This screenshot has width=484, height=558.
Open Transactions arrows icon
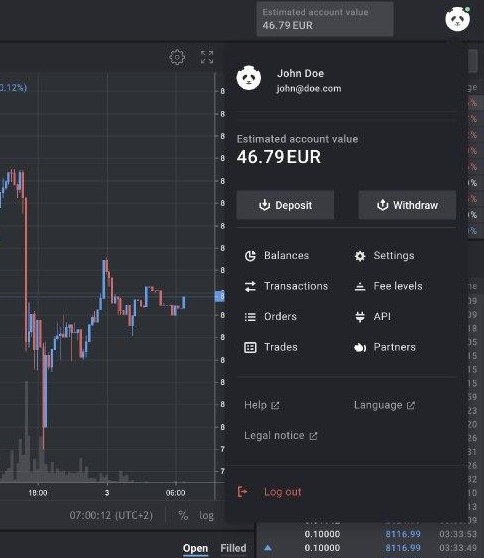[250, 286]
